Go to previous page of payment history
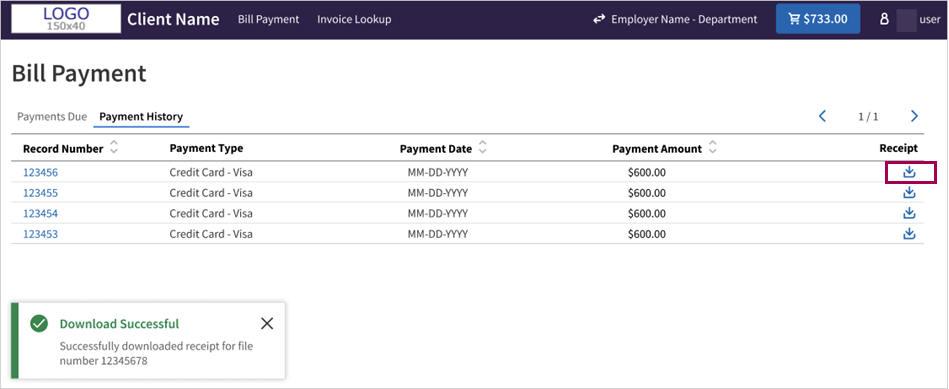949x389 pixels. click(822, 116)
